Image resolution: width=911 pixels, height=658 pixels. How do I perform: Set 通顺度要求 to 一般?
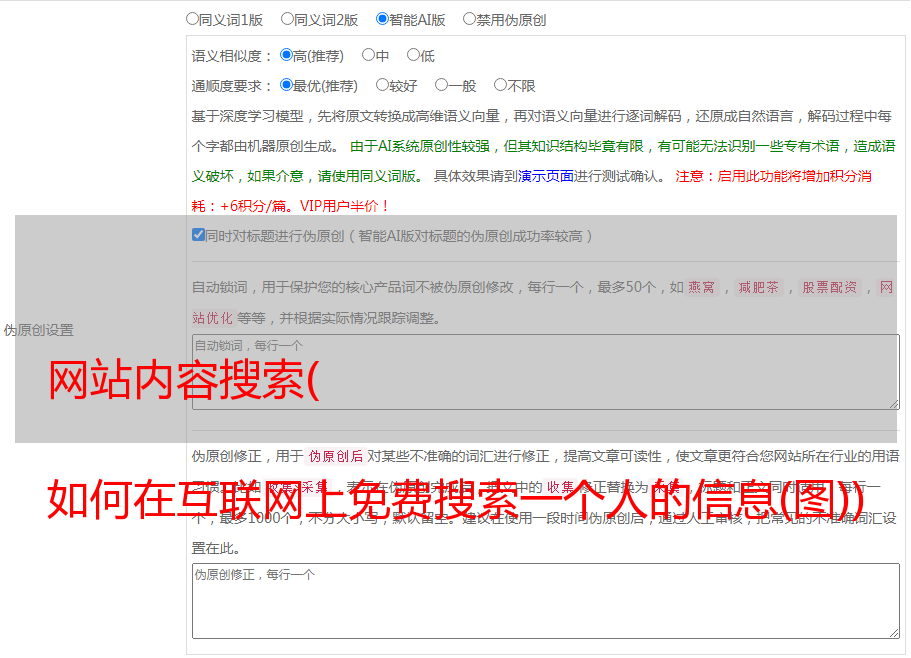click(x=441, y=85)
